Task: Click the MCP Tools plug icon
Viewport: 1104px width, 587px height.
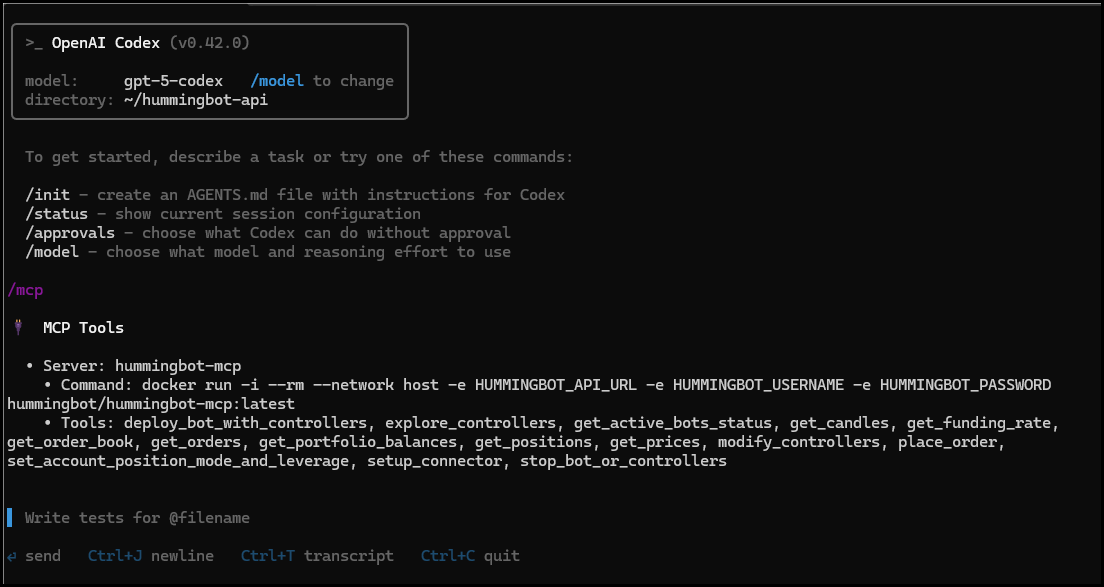Action: [x=16, y=327]
